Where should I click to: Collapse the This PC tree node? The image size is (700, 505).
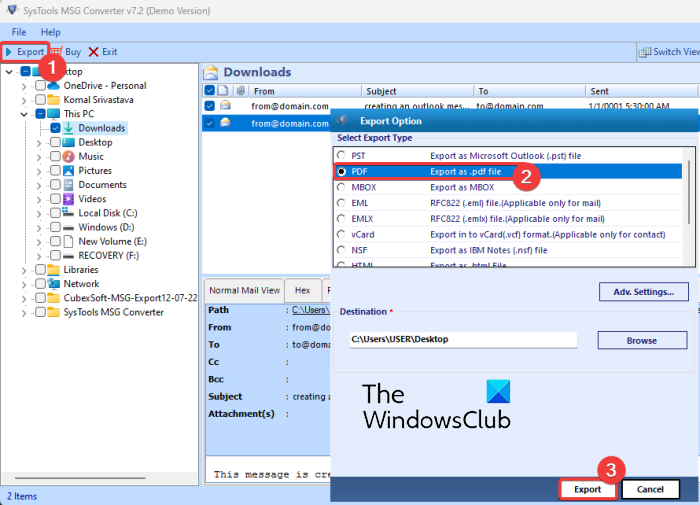coord(24,114)
